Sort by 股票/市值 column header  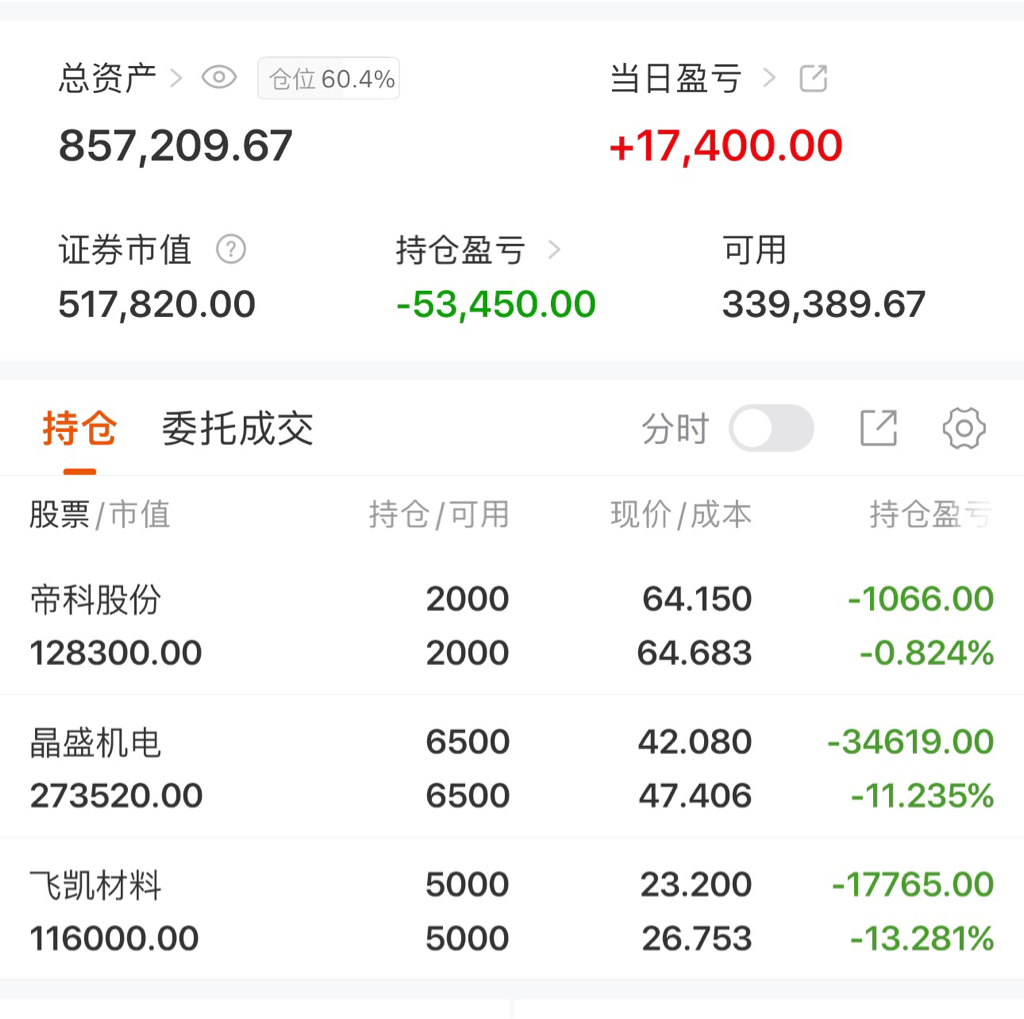tap(99, 515)
